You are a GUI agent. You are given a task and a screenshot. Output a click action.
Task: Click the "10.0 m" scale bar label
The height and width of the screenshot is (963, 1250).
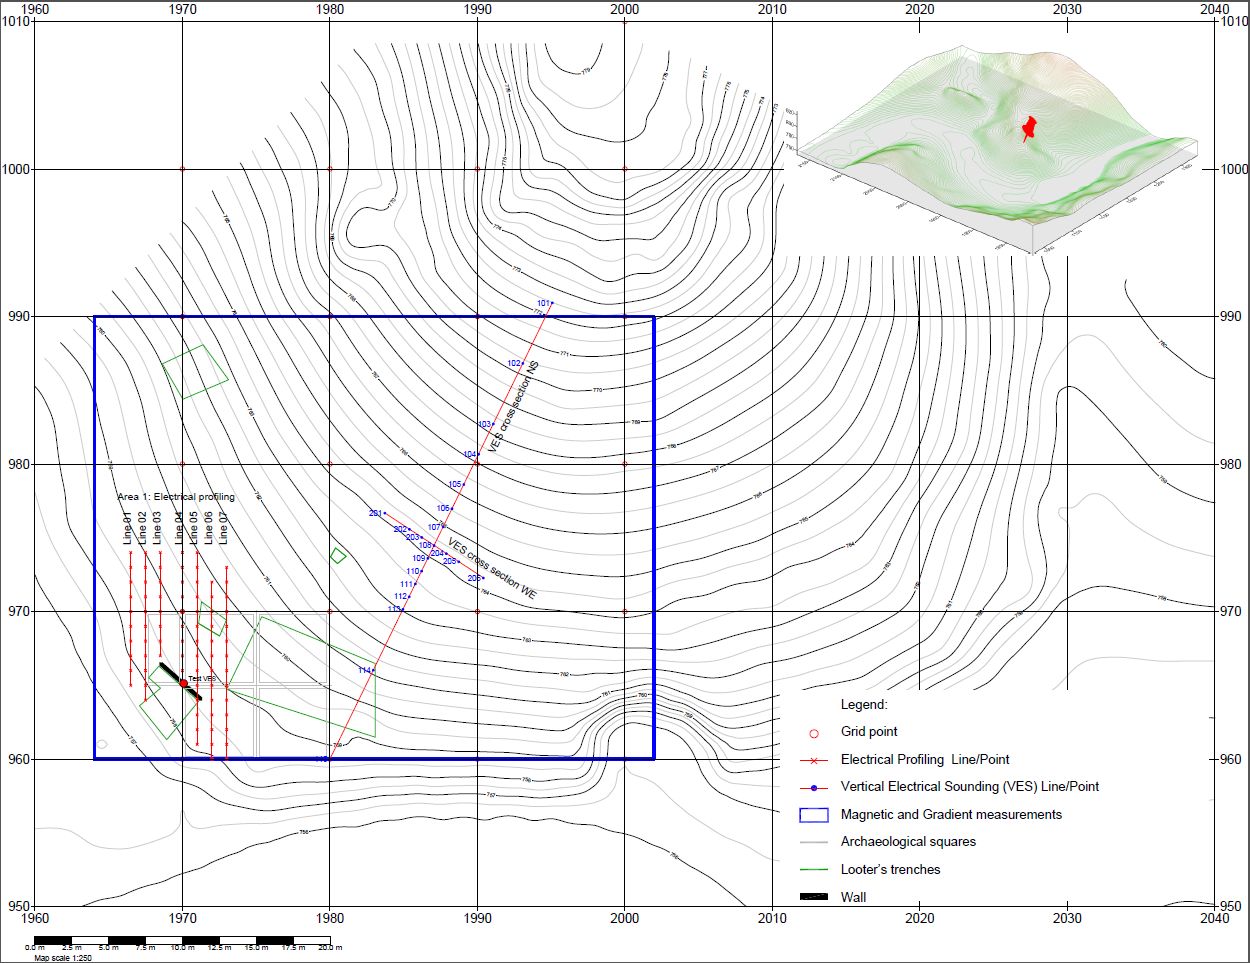coord(182,948)
